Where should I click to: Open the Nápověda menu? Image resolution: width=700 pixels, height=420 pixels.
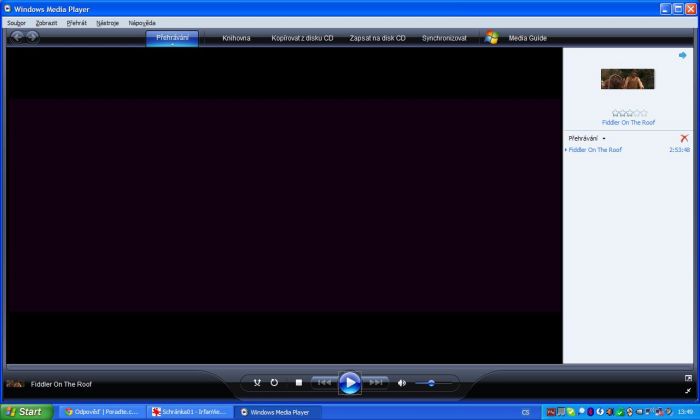(x=142, y=23)
